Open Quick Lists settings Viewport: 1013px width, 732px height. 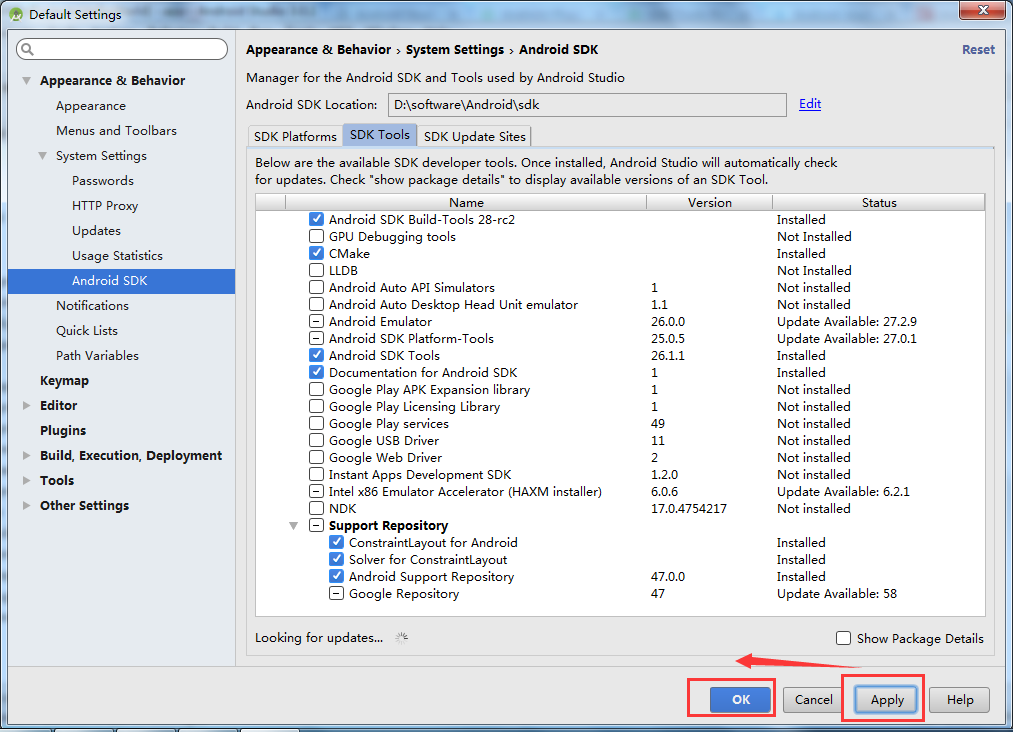(87, 331)
